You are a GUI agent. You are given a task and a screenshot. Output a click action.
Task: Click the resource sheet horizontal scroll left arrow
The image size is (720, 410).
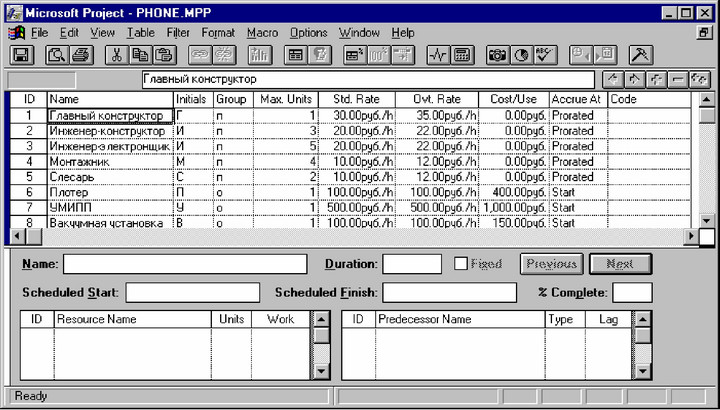18,237
